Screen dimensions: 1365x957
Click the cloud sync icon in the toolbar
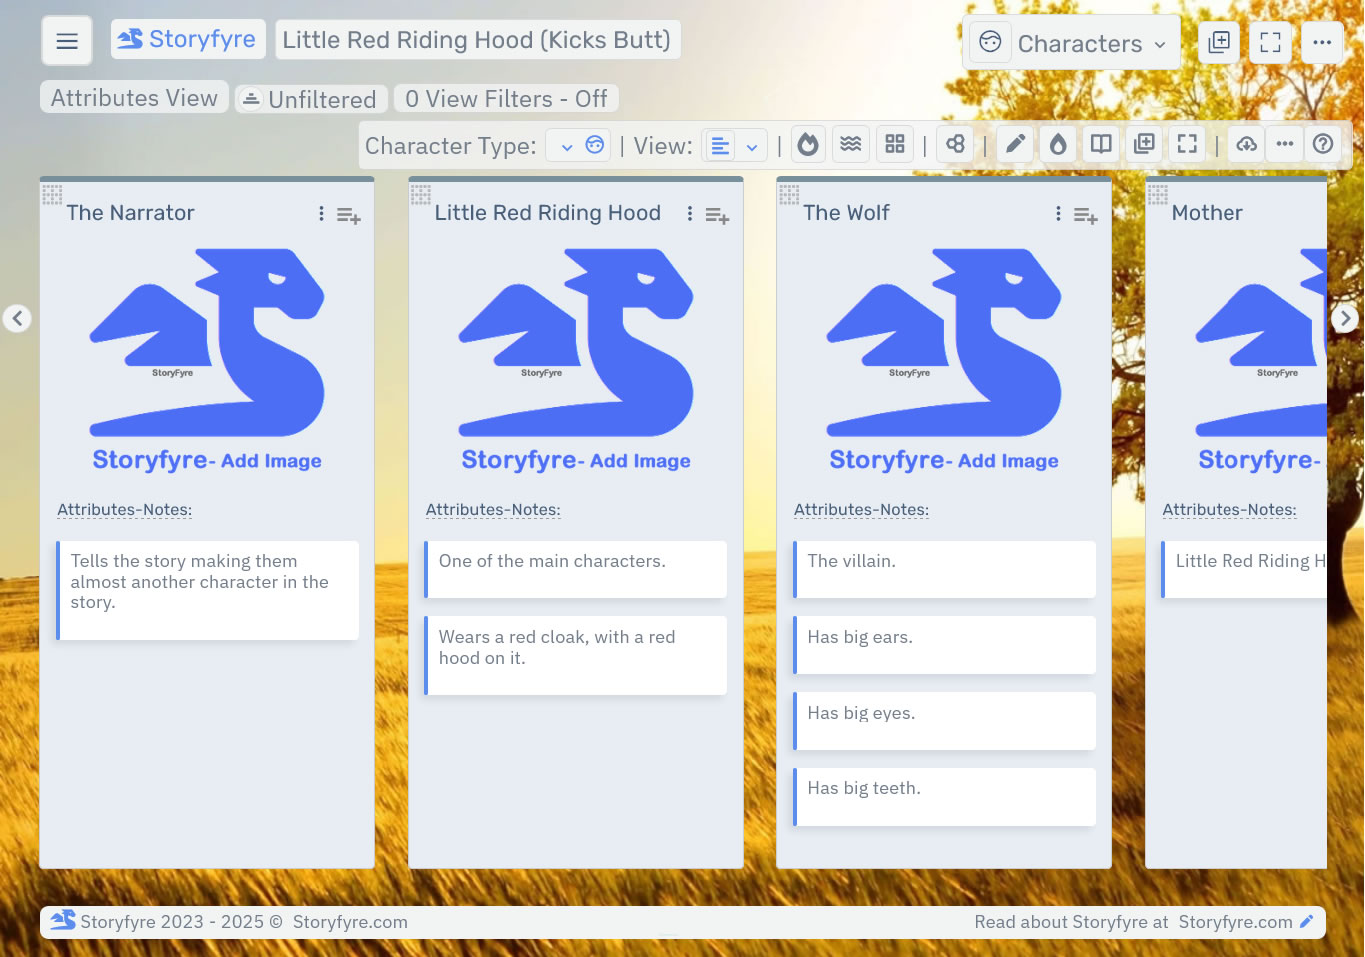point(1245,143)
